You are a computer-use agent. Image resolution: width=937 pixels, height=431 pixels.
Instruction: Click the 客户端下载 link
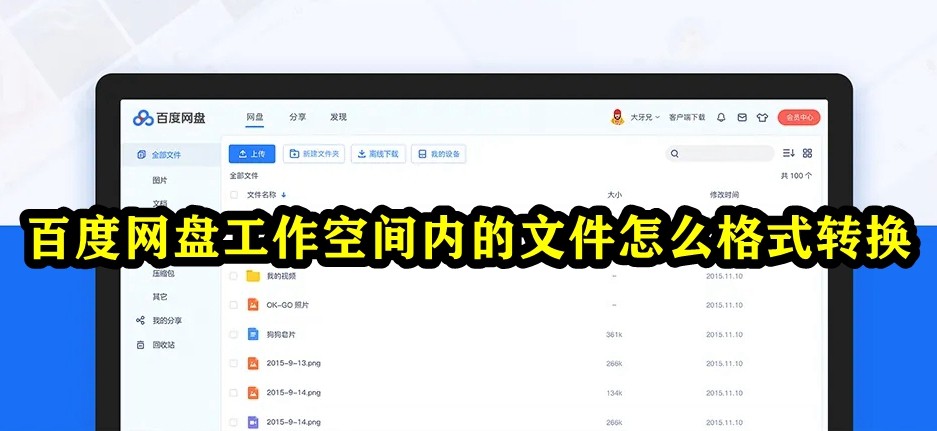[x=687, y=118]
